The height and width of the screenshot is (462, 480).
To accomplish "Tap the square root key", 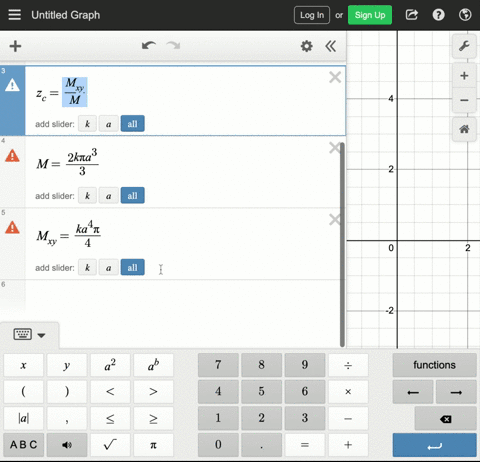I will (x=110, y=445).
